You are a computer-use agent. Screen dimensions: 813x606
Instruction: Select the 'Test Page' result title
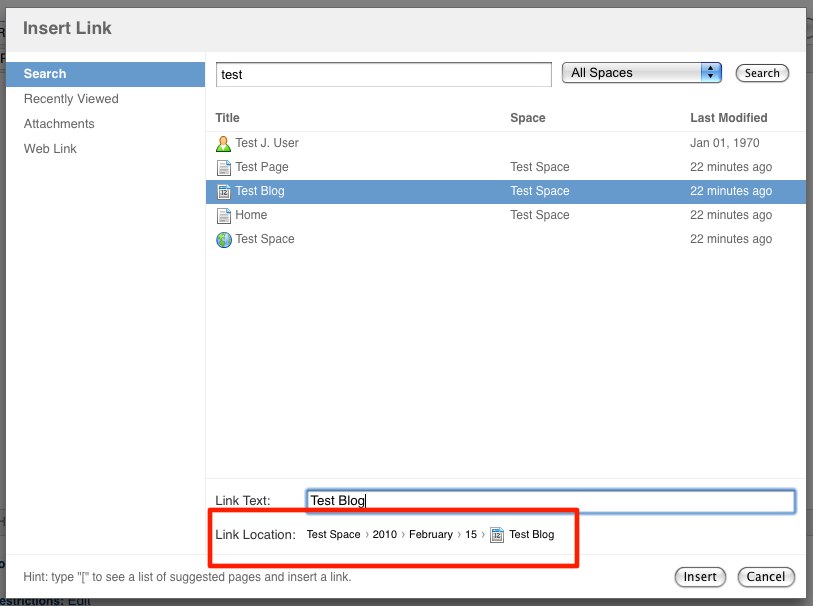click(x=262, y=167)
